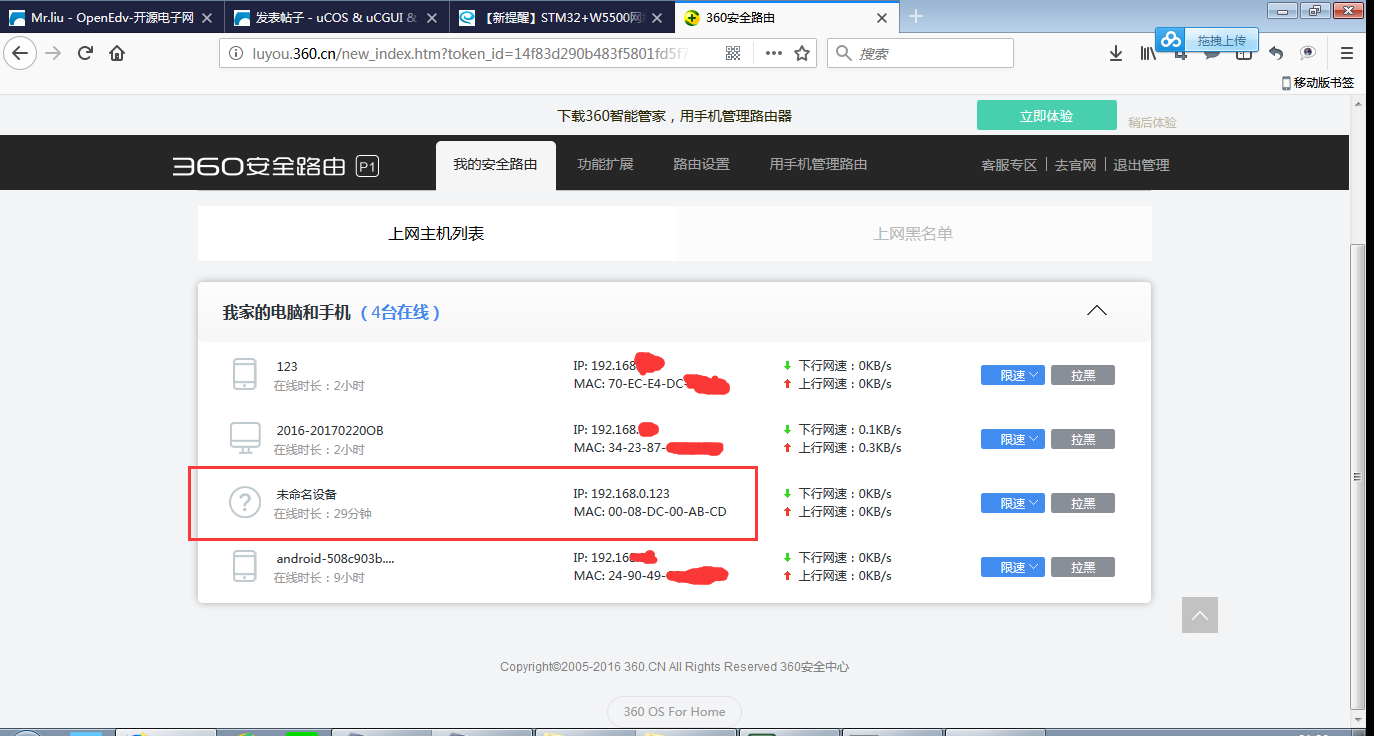Close the 360安全路由 browser tab
This screenshot has width=1374, height=736.
pos(881,18)
